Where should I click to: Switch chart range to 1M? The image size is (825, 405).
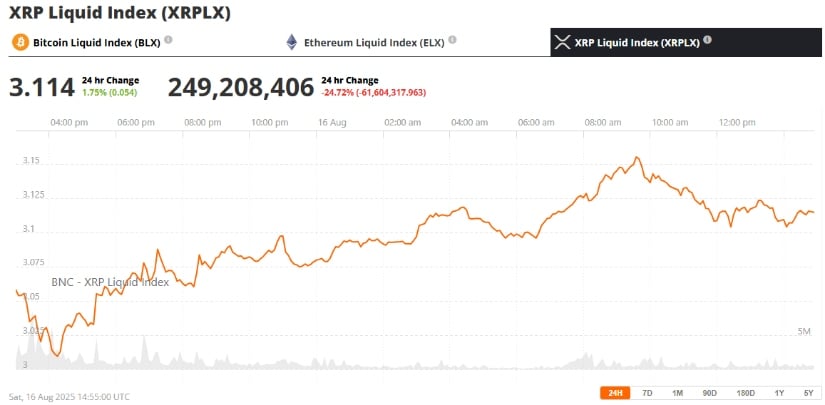[x=678, y=393]
